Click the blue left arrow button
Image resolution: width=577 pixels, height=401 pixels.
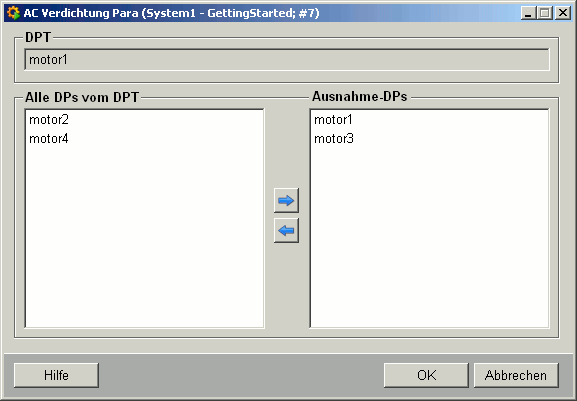coord(286,231)
